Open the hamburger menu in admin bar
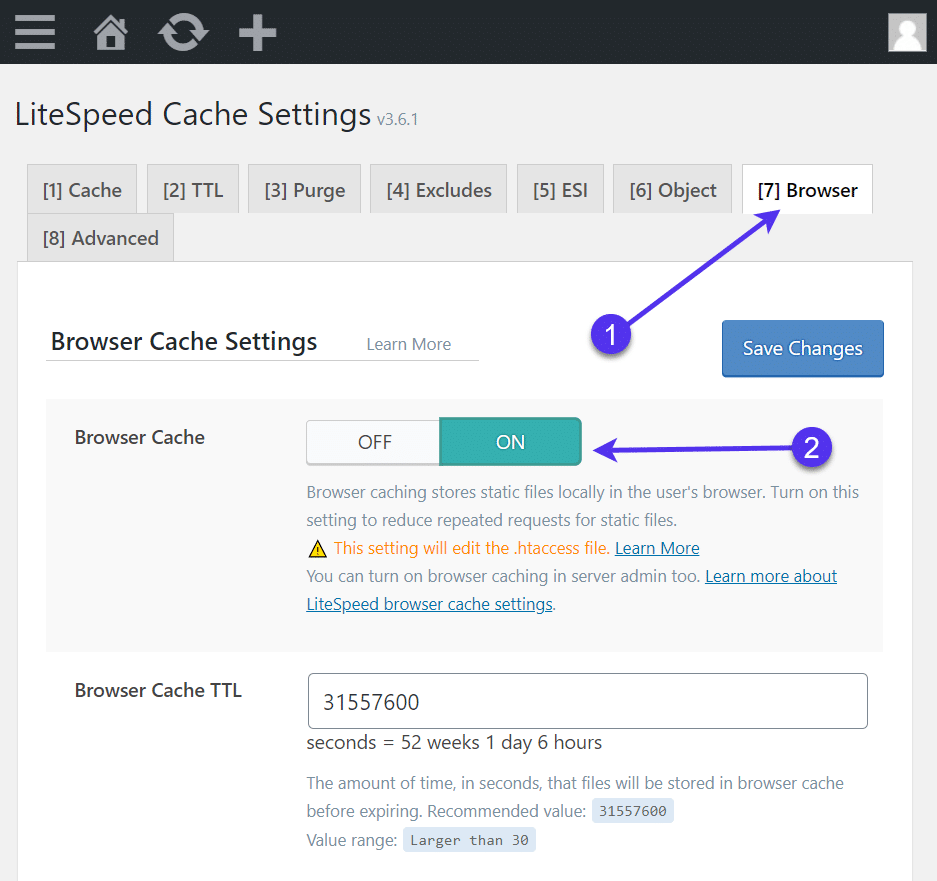Image resolution: width=937 pixels, height=881 pixels. (34, 32)
